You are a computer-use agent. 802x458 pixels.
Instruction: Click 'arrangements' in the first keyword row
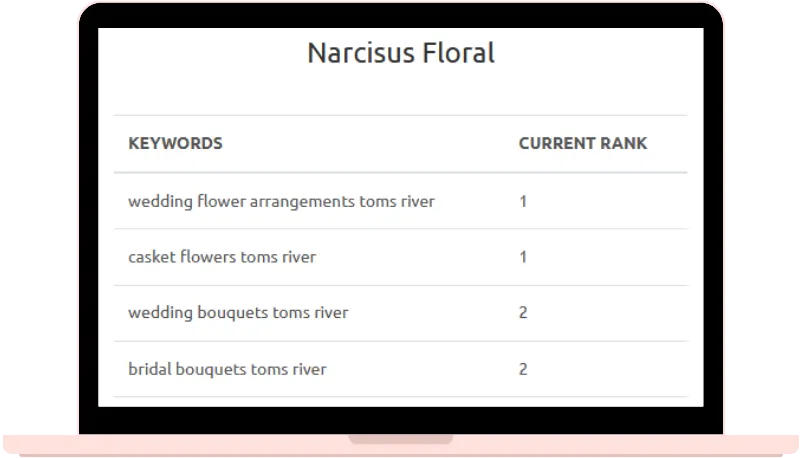tap(302, 203)
